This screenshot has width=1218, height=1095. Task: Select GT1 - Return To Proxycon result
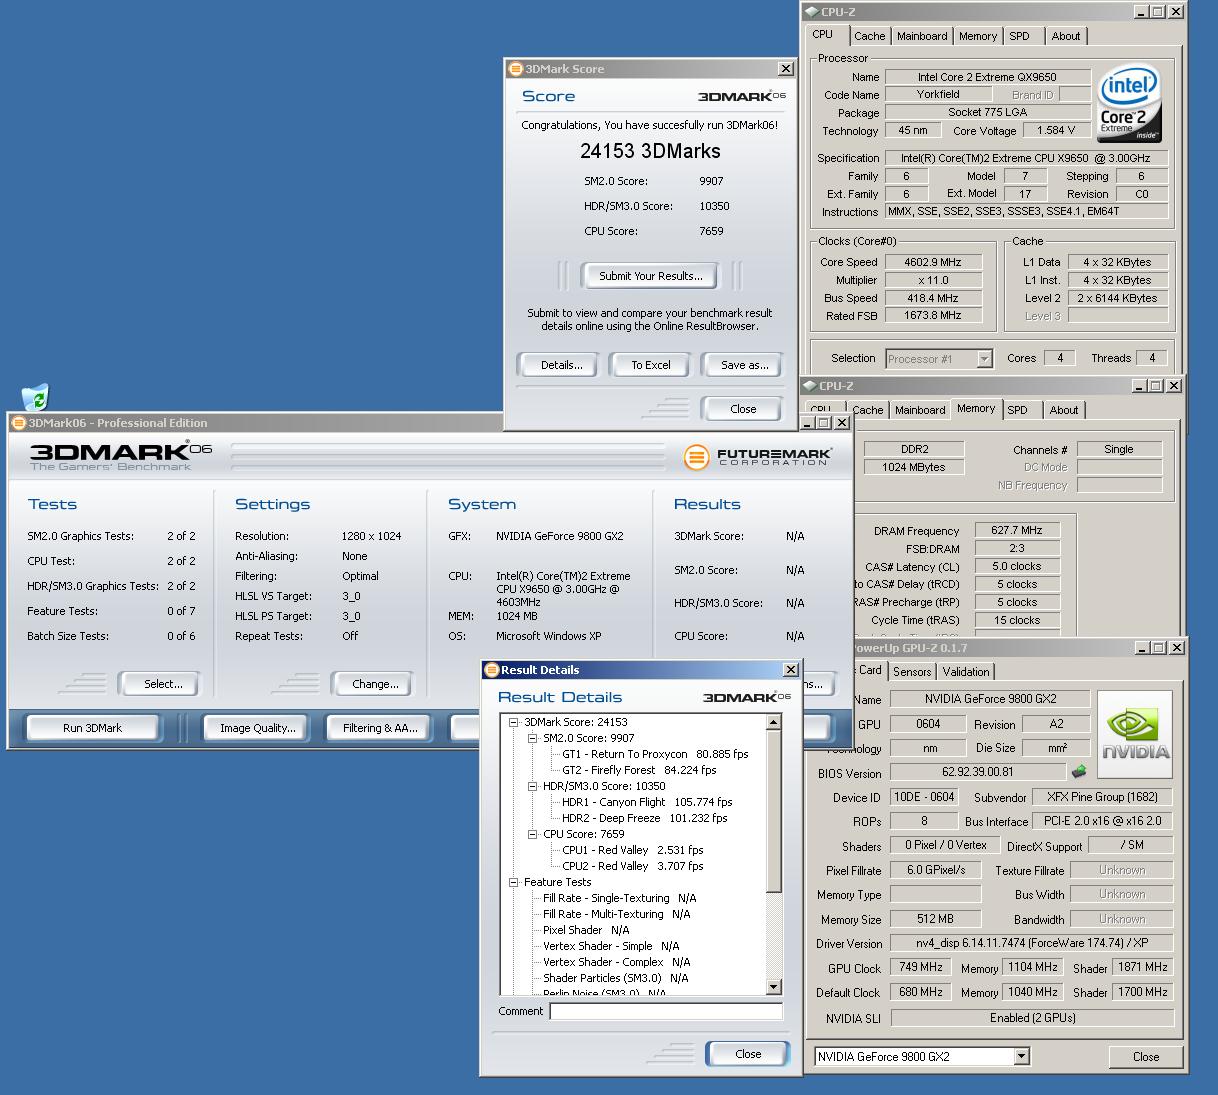pos(655,754)
